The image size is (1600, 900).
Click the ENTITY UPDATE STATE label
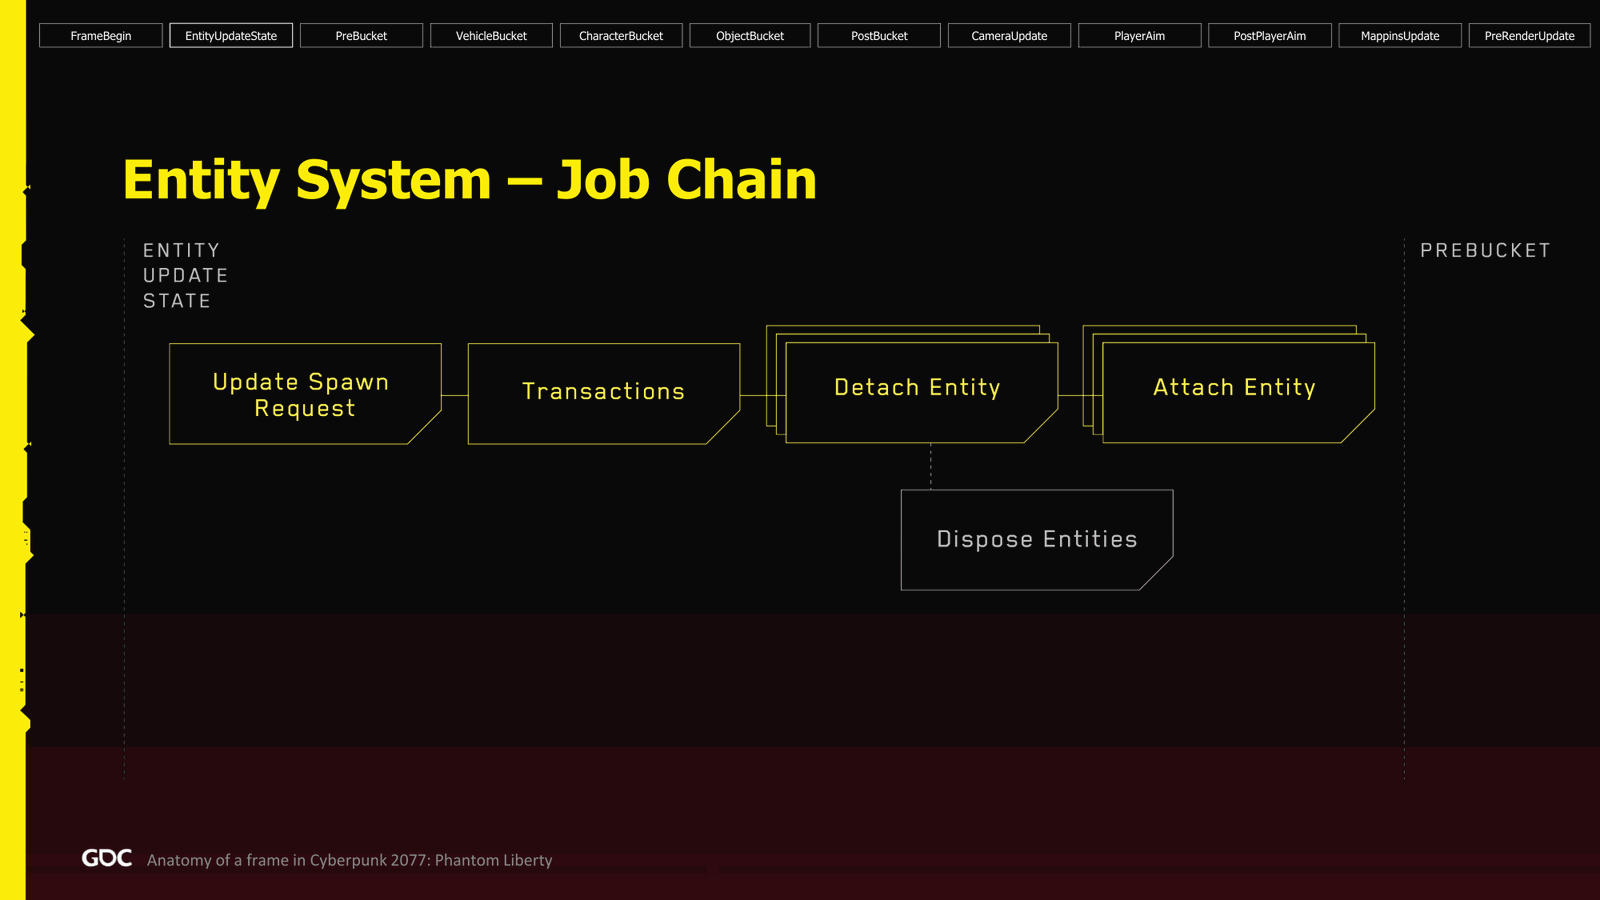pos(185,276)
